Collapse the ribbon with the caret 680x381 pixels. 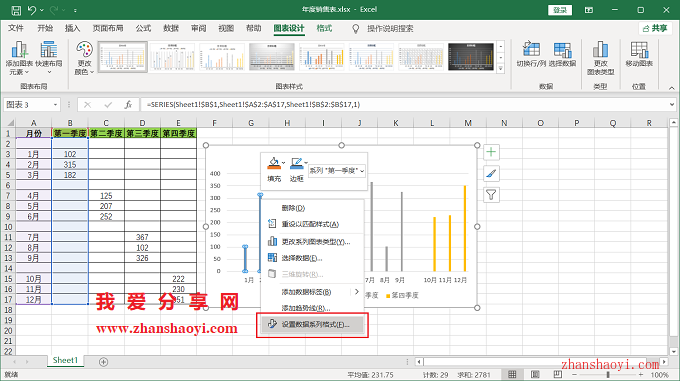coord(671,88)
